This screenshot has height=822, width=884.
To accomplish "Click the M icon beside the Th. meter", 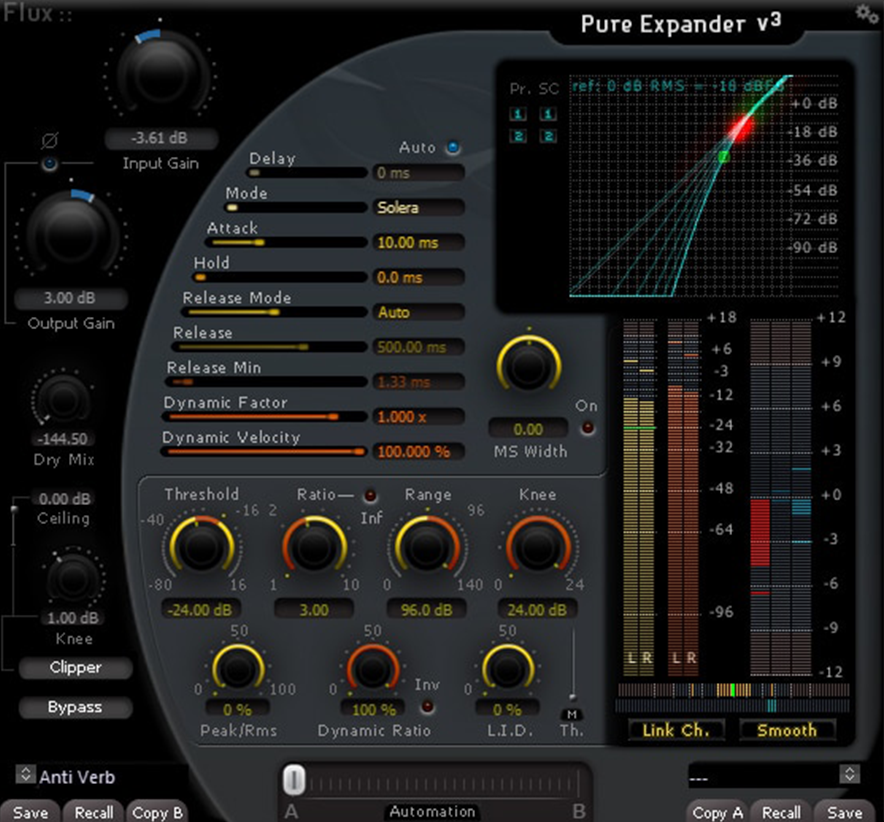I will click(573, 716).
